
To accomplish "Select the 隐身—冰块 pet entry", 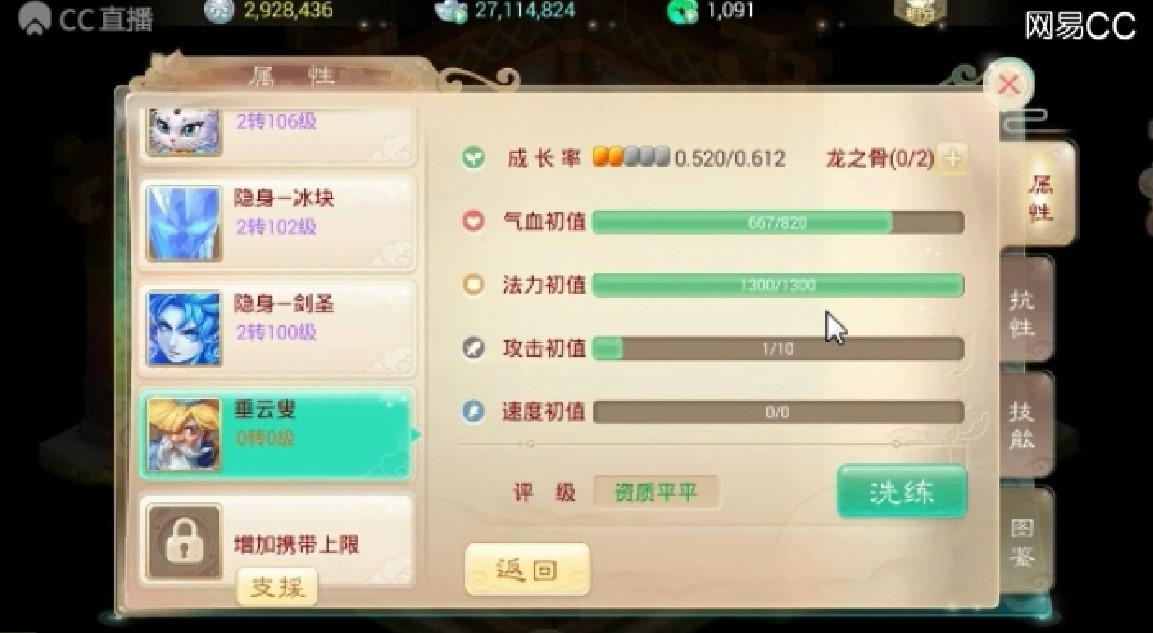I will tap(277, 223).
